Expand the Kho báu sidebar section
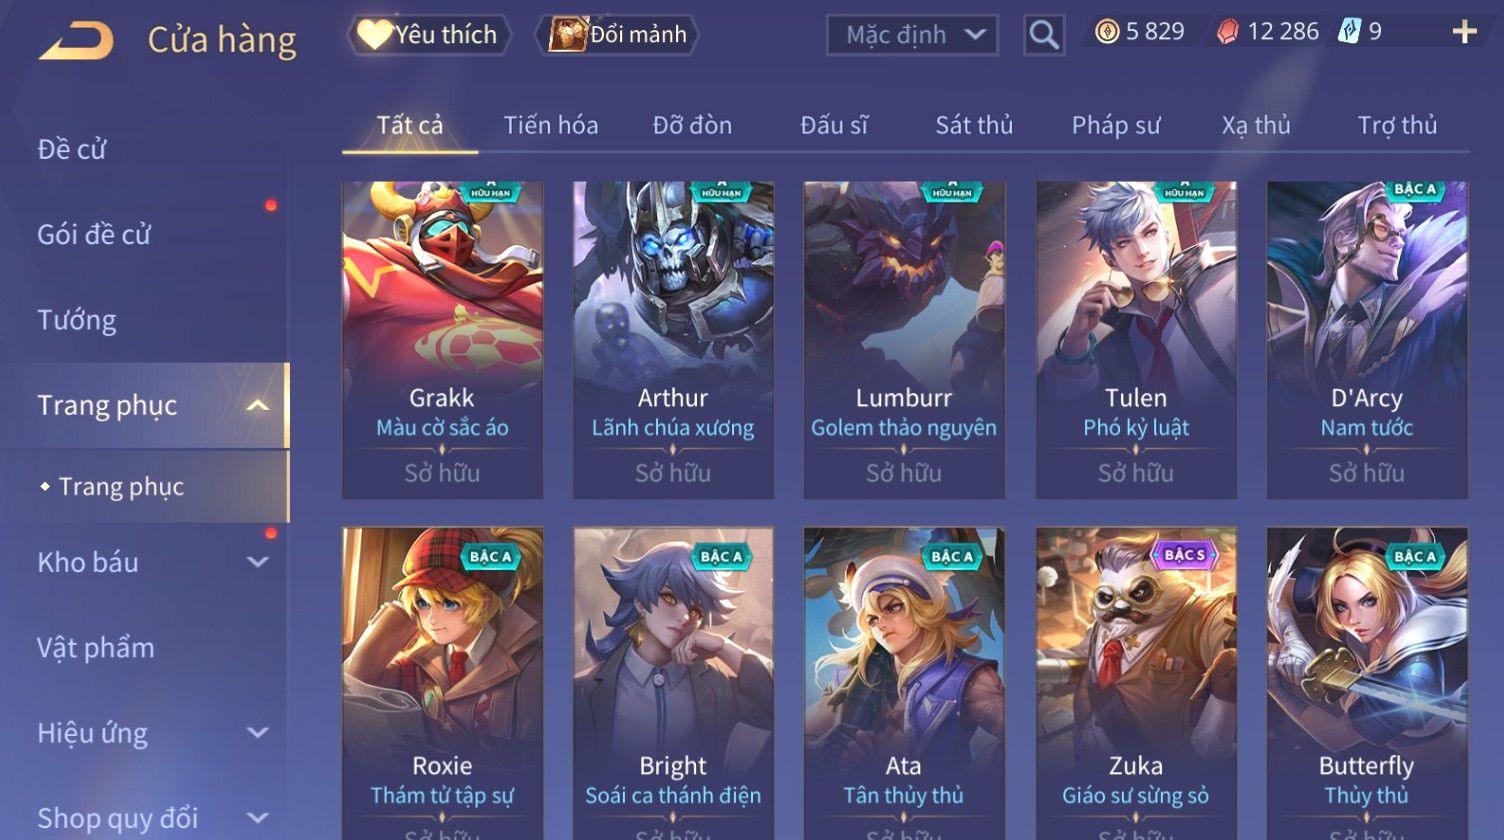Screen dimensions: 1504x840 click(x=257, y=562)
